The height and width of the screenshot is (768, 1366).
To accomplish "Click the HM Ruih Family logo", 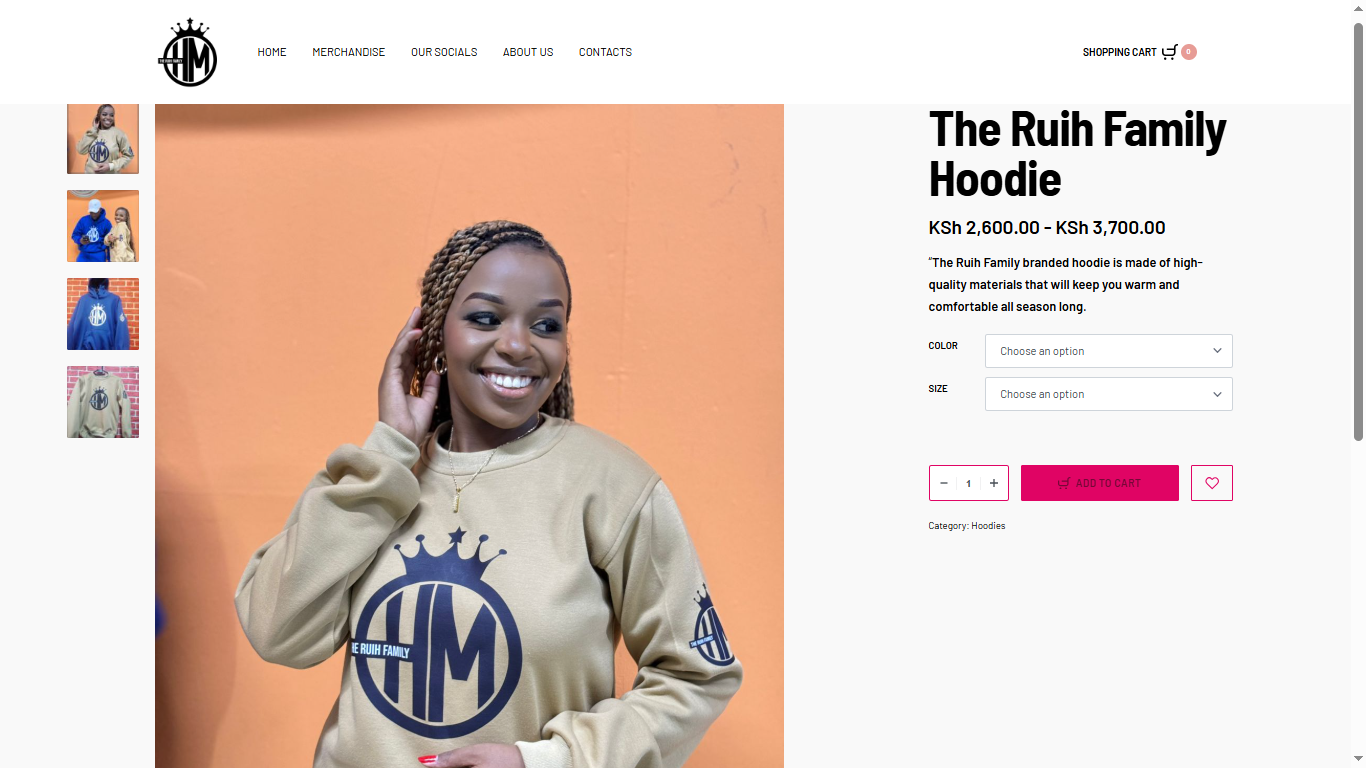I will tap(188, 52).
